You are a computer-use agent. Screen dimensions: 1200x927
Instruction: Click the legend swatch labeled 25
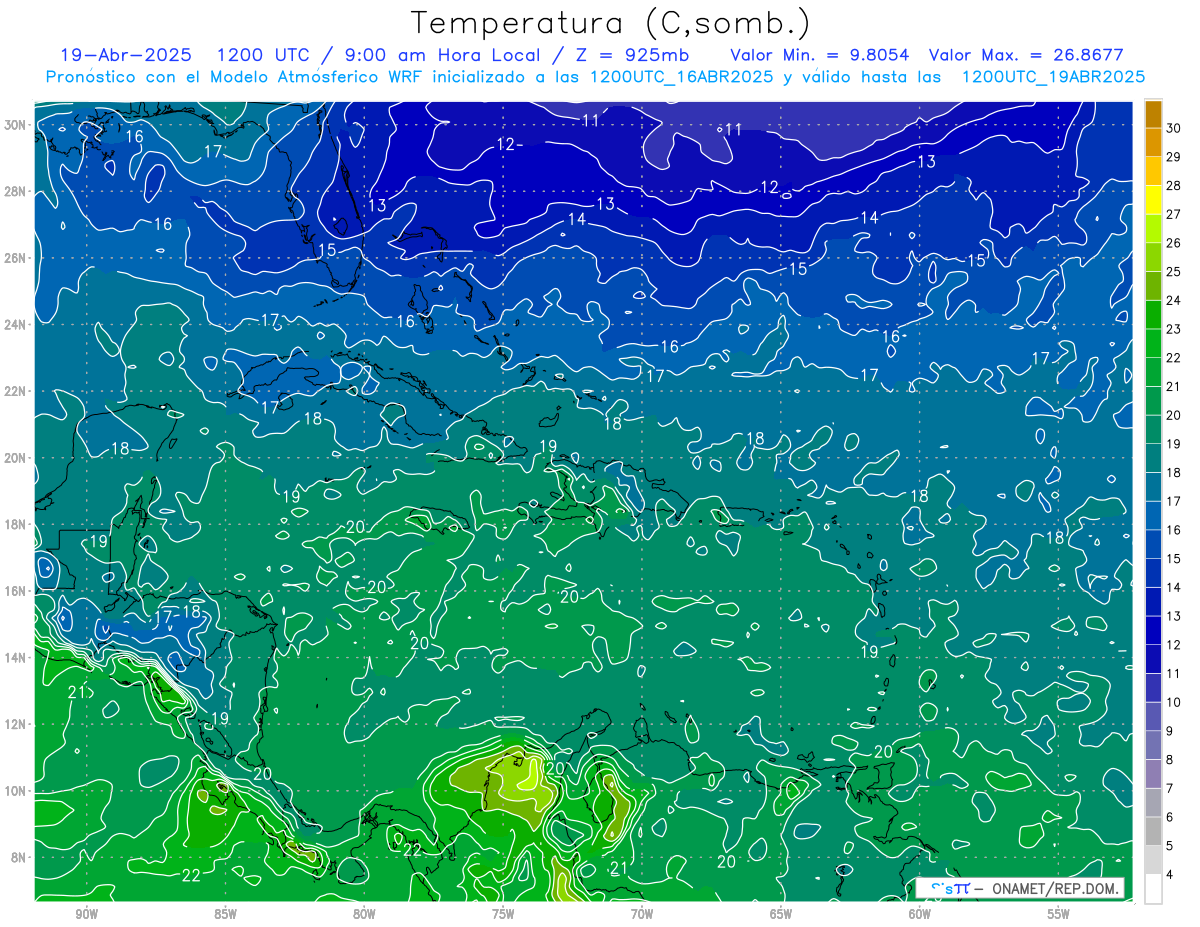click(x=1153, y=258)
